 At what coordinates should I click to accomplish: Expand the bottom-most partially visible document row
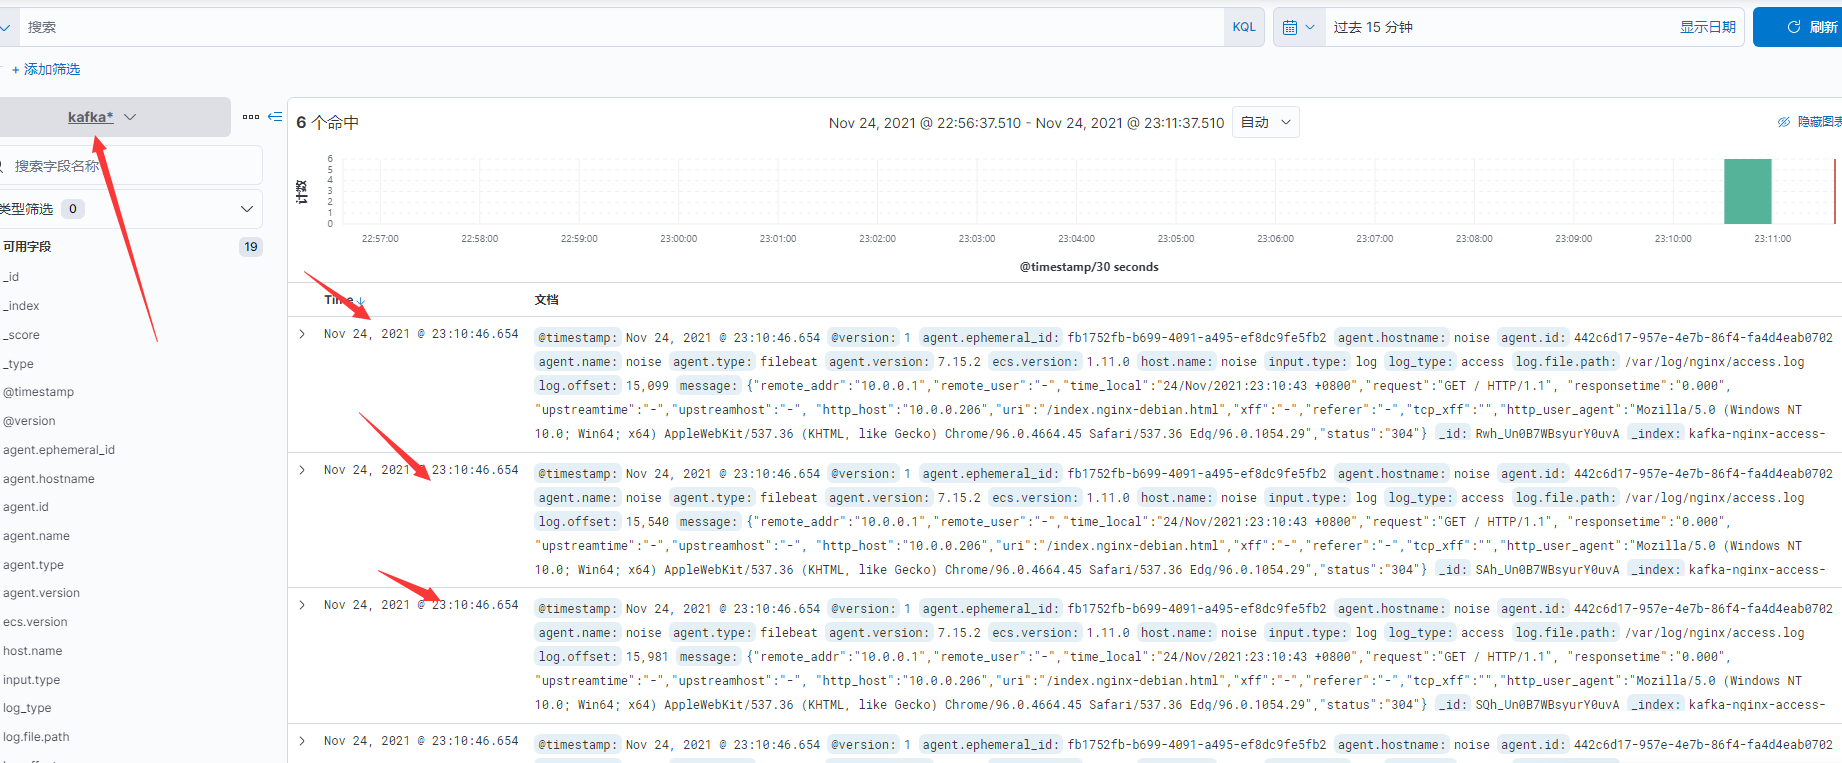pyautogui.click(x=302, y=741)
